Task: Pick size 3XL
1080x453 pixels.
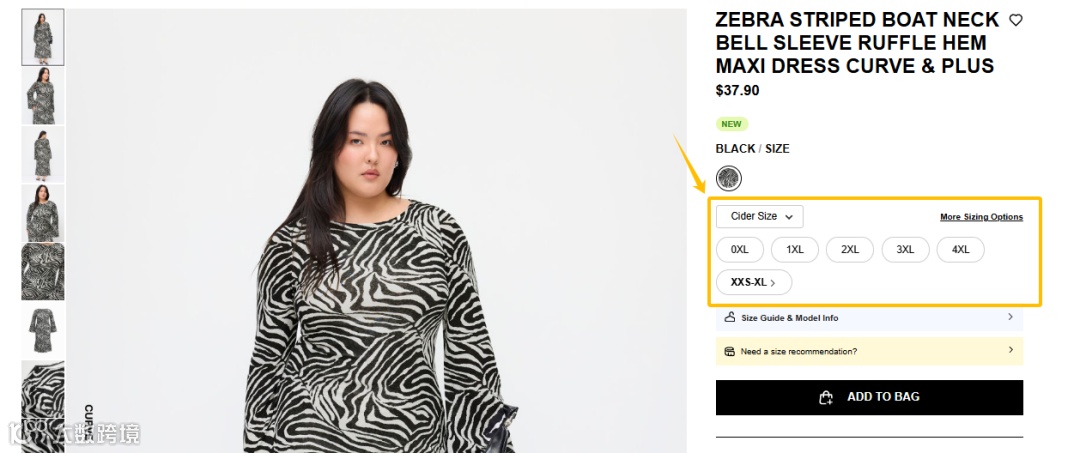Action: pyautogui.click(x=905, y=249)
